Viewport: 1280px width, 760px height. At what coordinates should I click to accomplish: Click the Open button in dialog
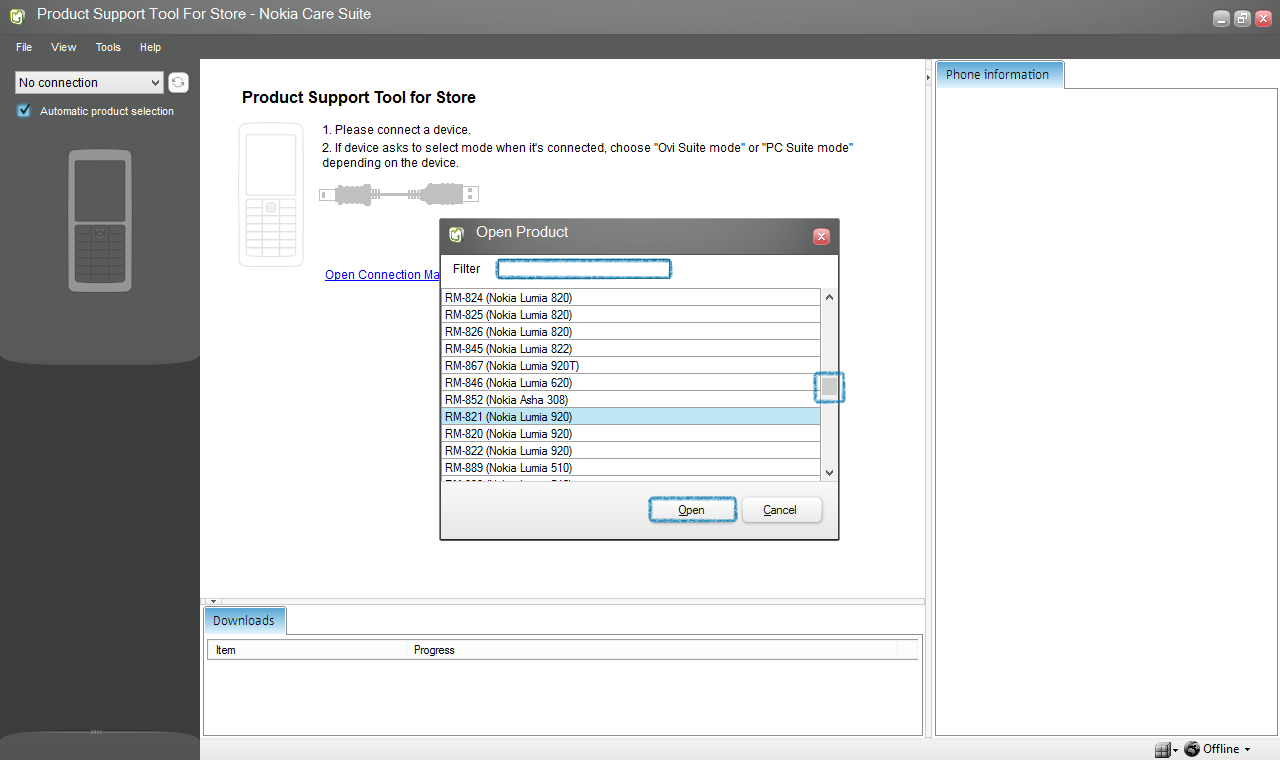pyautogui.click(x=692, y=510)
